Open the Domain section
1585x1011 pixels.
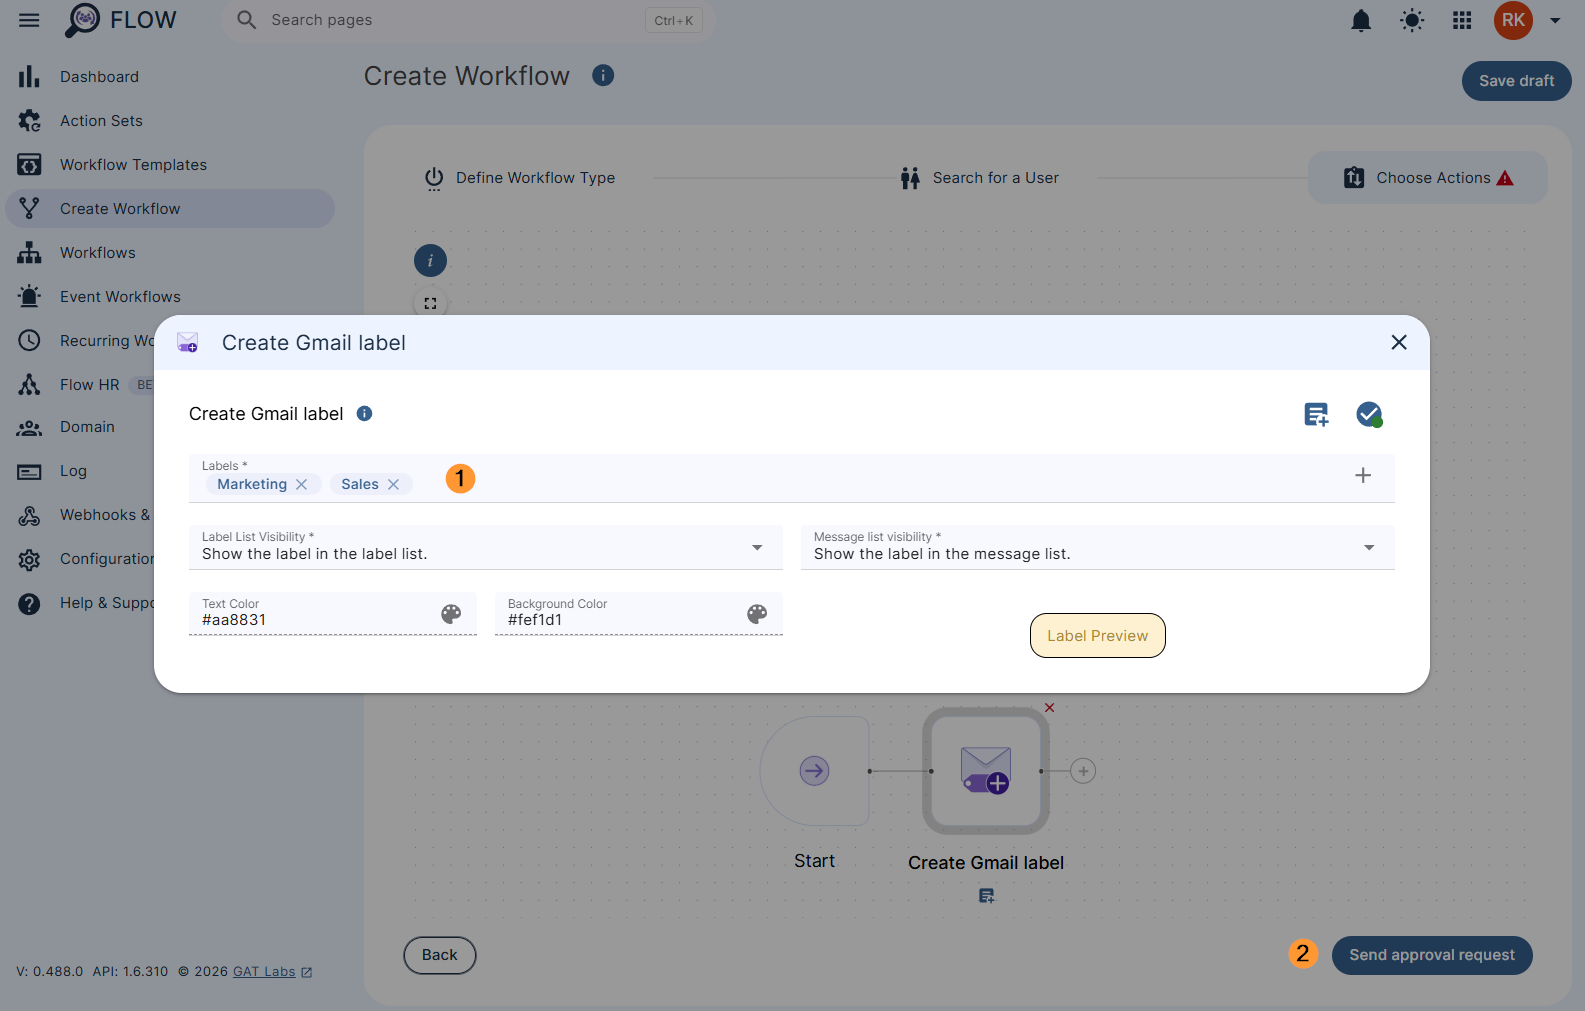pyautogui.click(x=87, y=427)
